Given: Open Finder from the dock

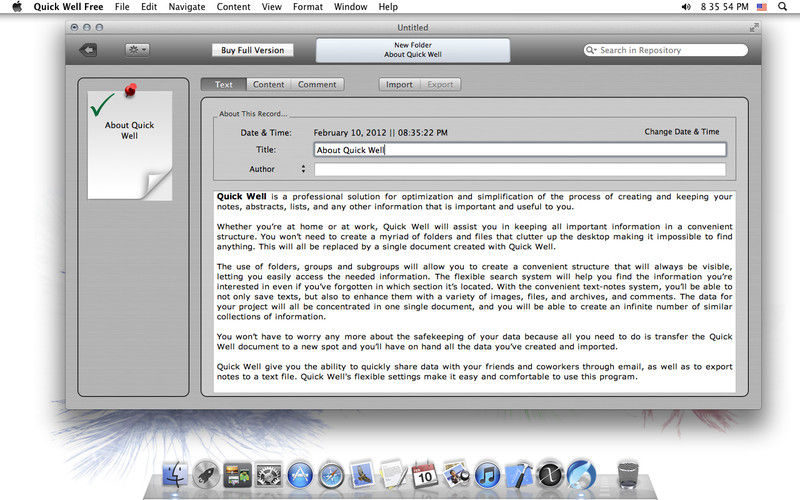Looking at the screenshot, I should [175, 475].
